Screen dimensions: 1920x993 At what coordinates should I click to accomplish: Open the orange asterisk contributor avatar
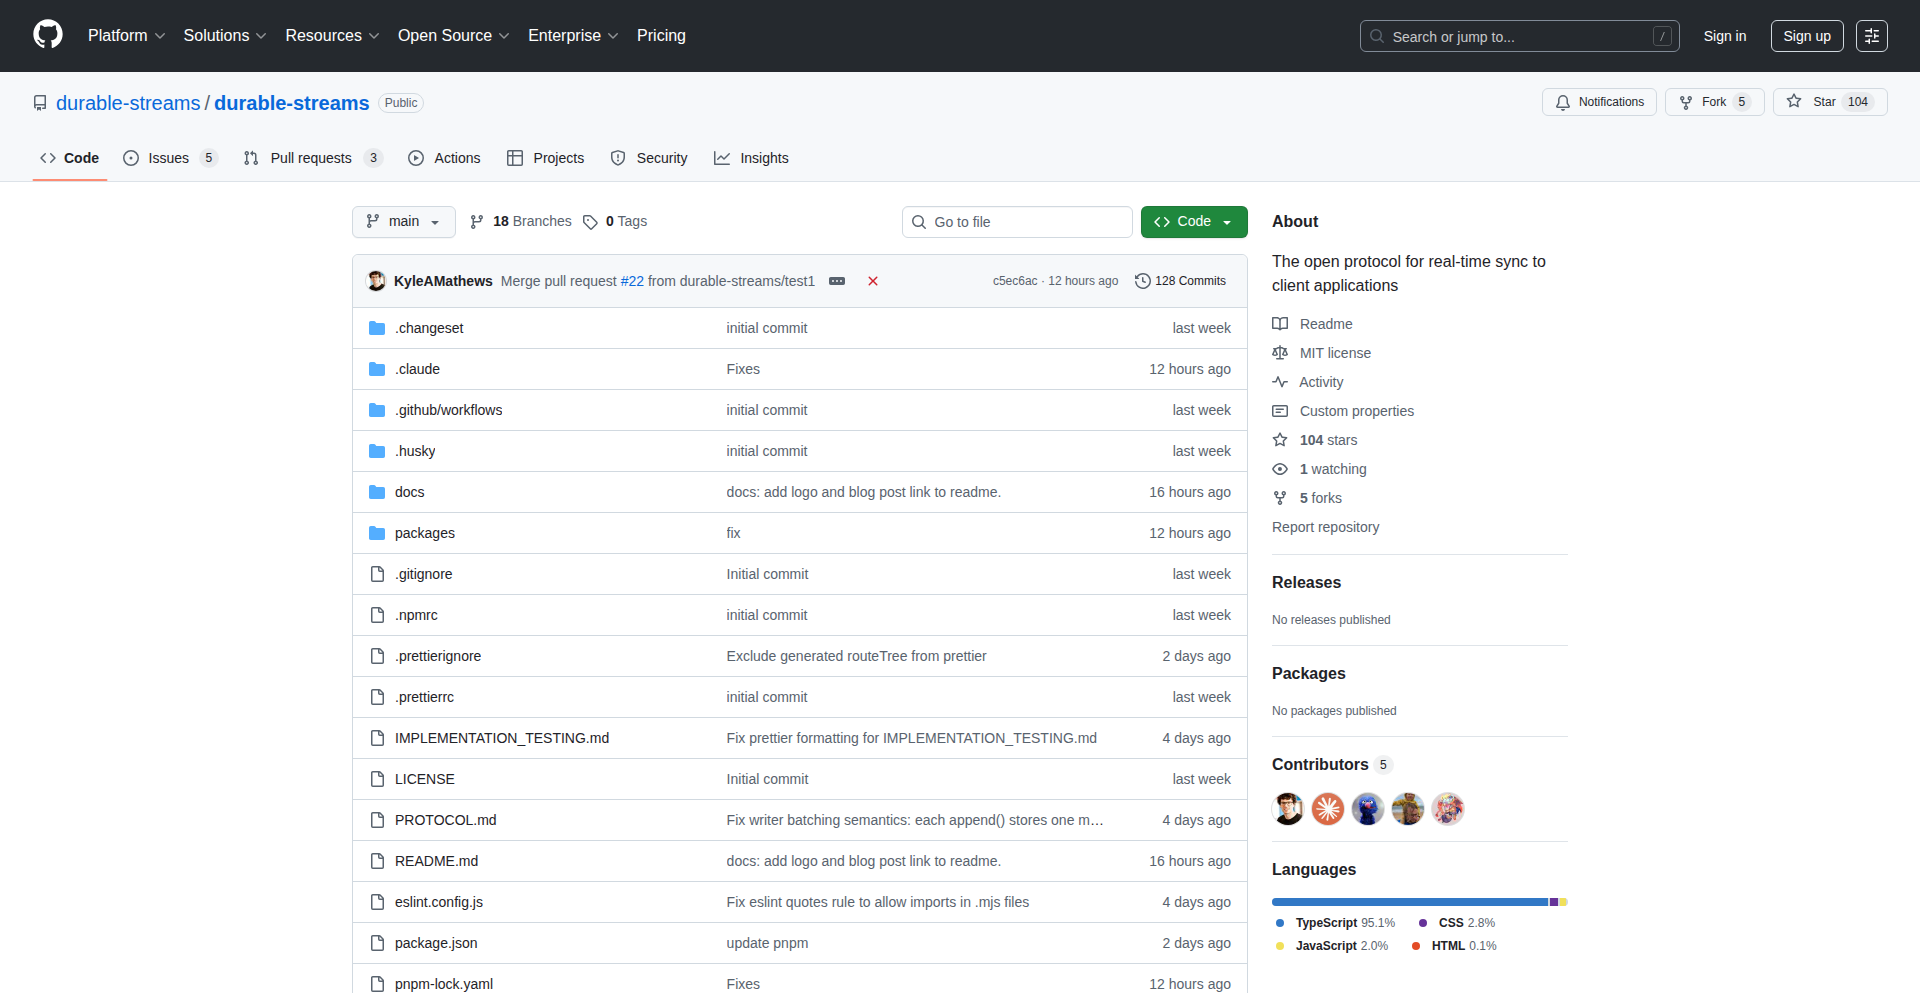1328,809
